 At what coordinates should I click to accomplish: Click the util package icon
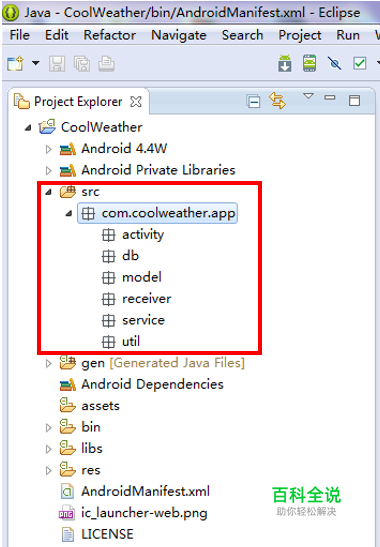click(108, 342)
